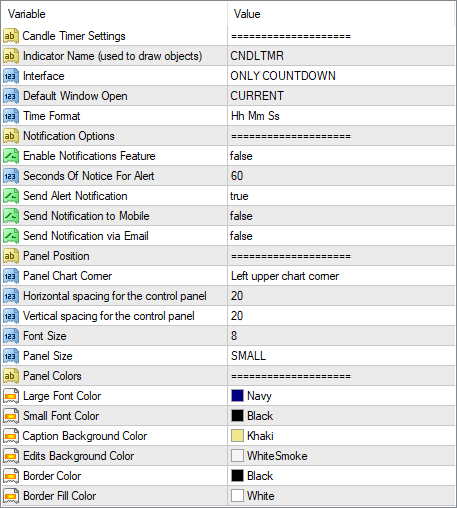
Task: Click the integer icon next to Font Size
Action: (x=11, y=336)
